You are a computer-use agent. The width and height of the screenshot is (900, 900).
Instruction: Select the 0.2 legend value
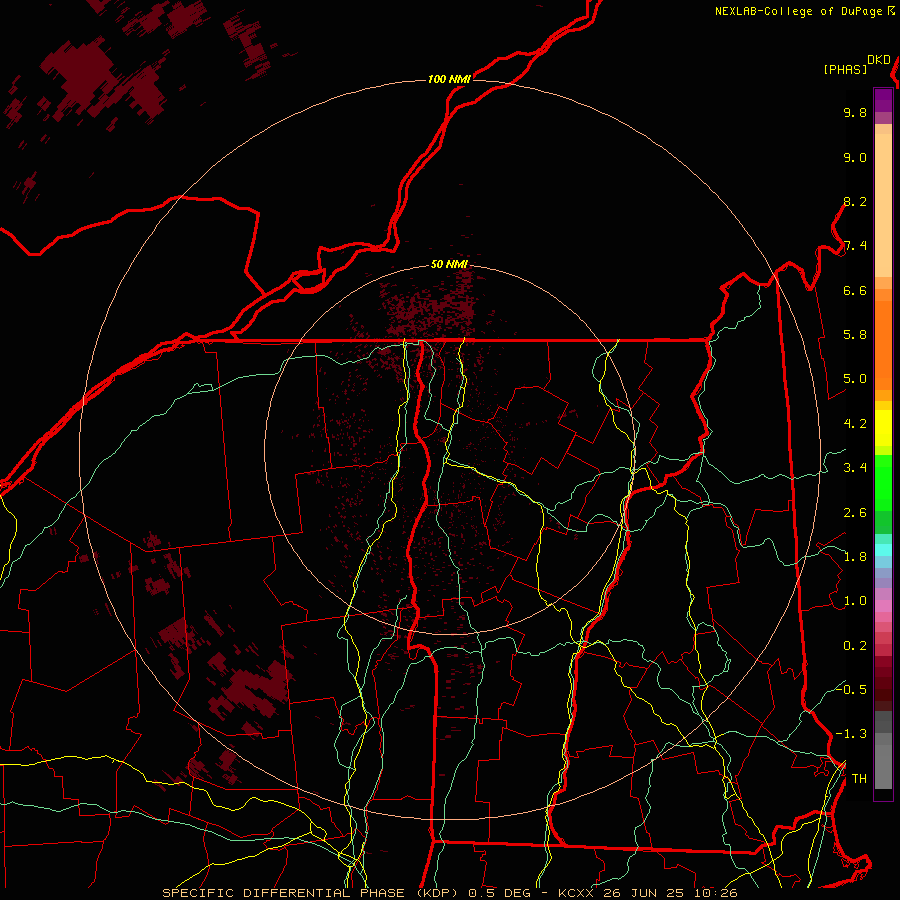[855, 646]
